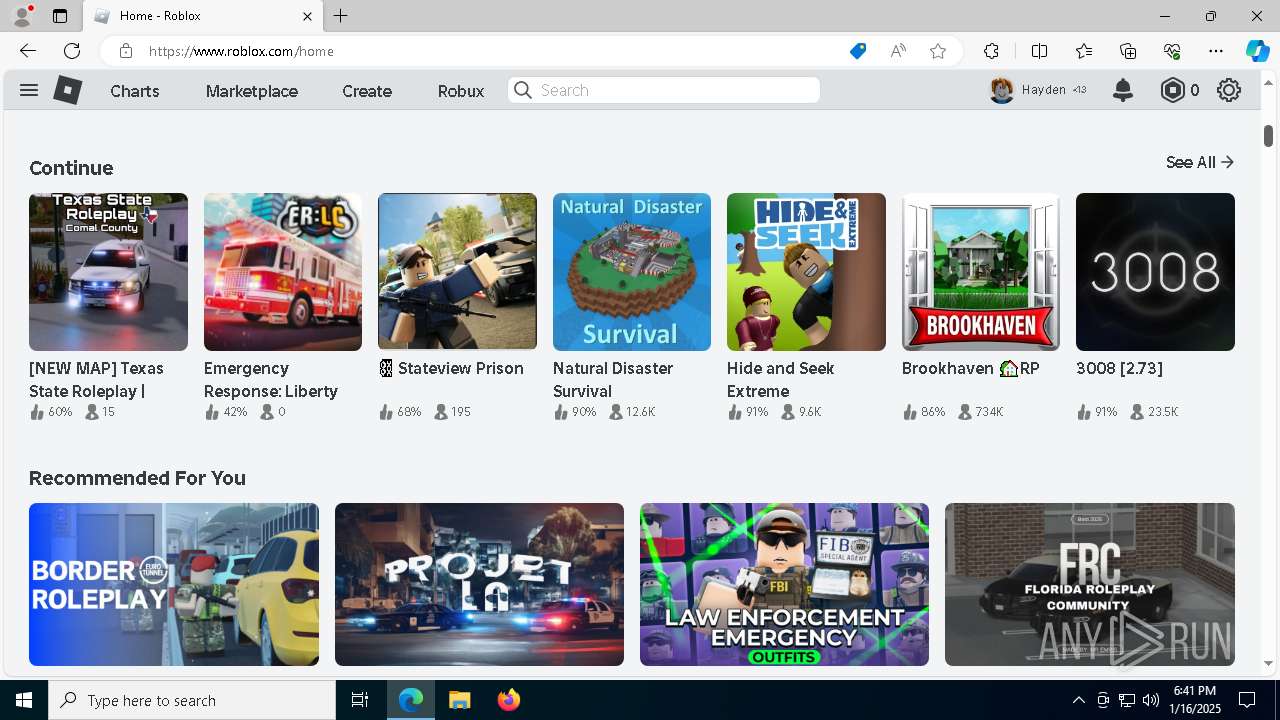Open the Windows notification center
This screenshot has height=720, width=1280.
pyautogui.click(x=1247, y=700)
